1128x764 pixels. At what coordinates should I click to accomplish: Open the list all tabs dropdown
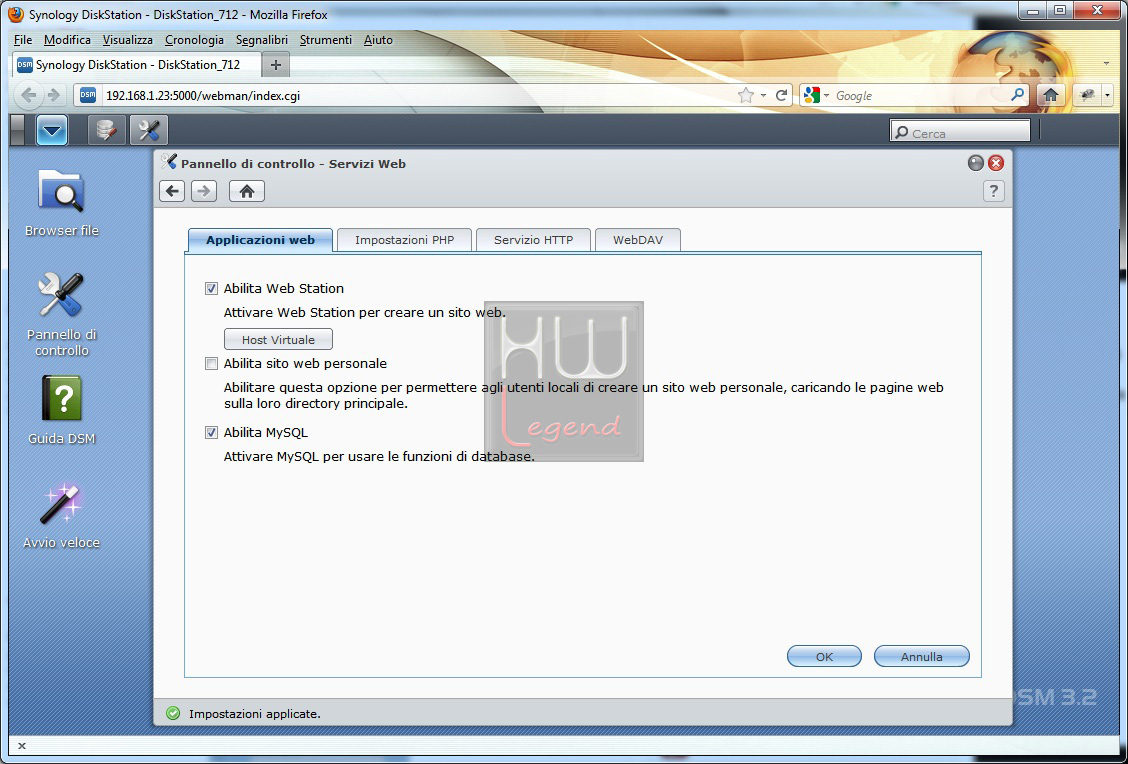click(1106, 64)
